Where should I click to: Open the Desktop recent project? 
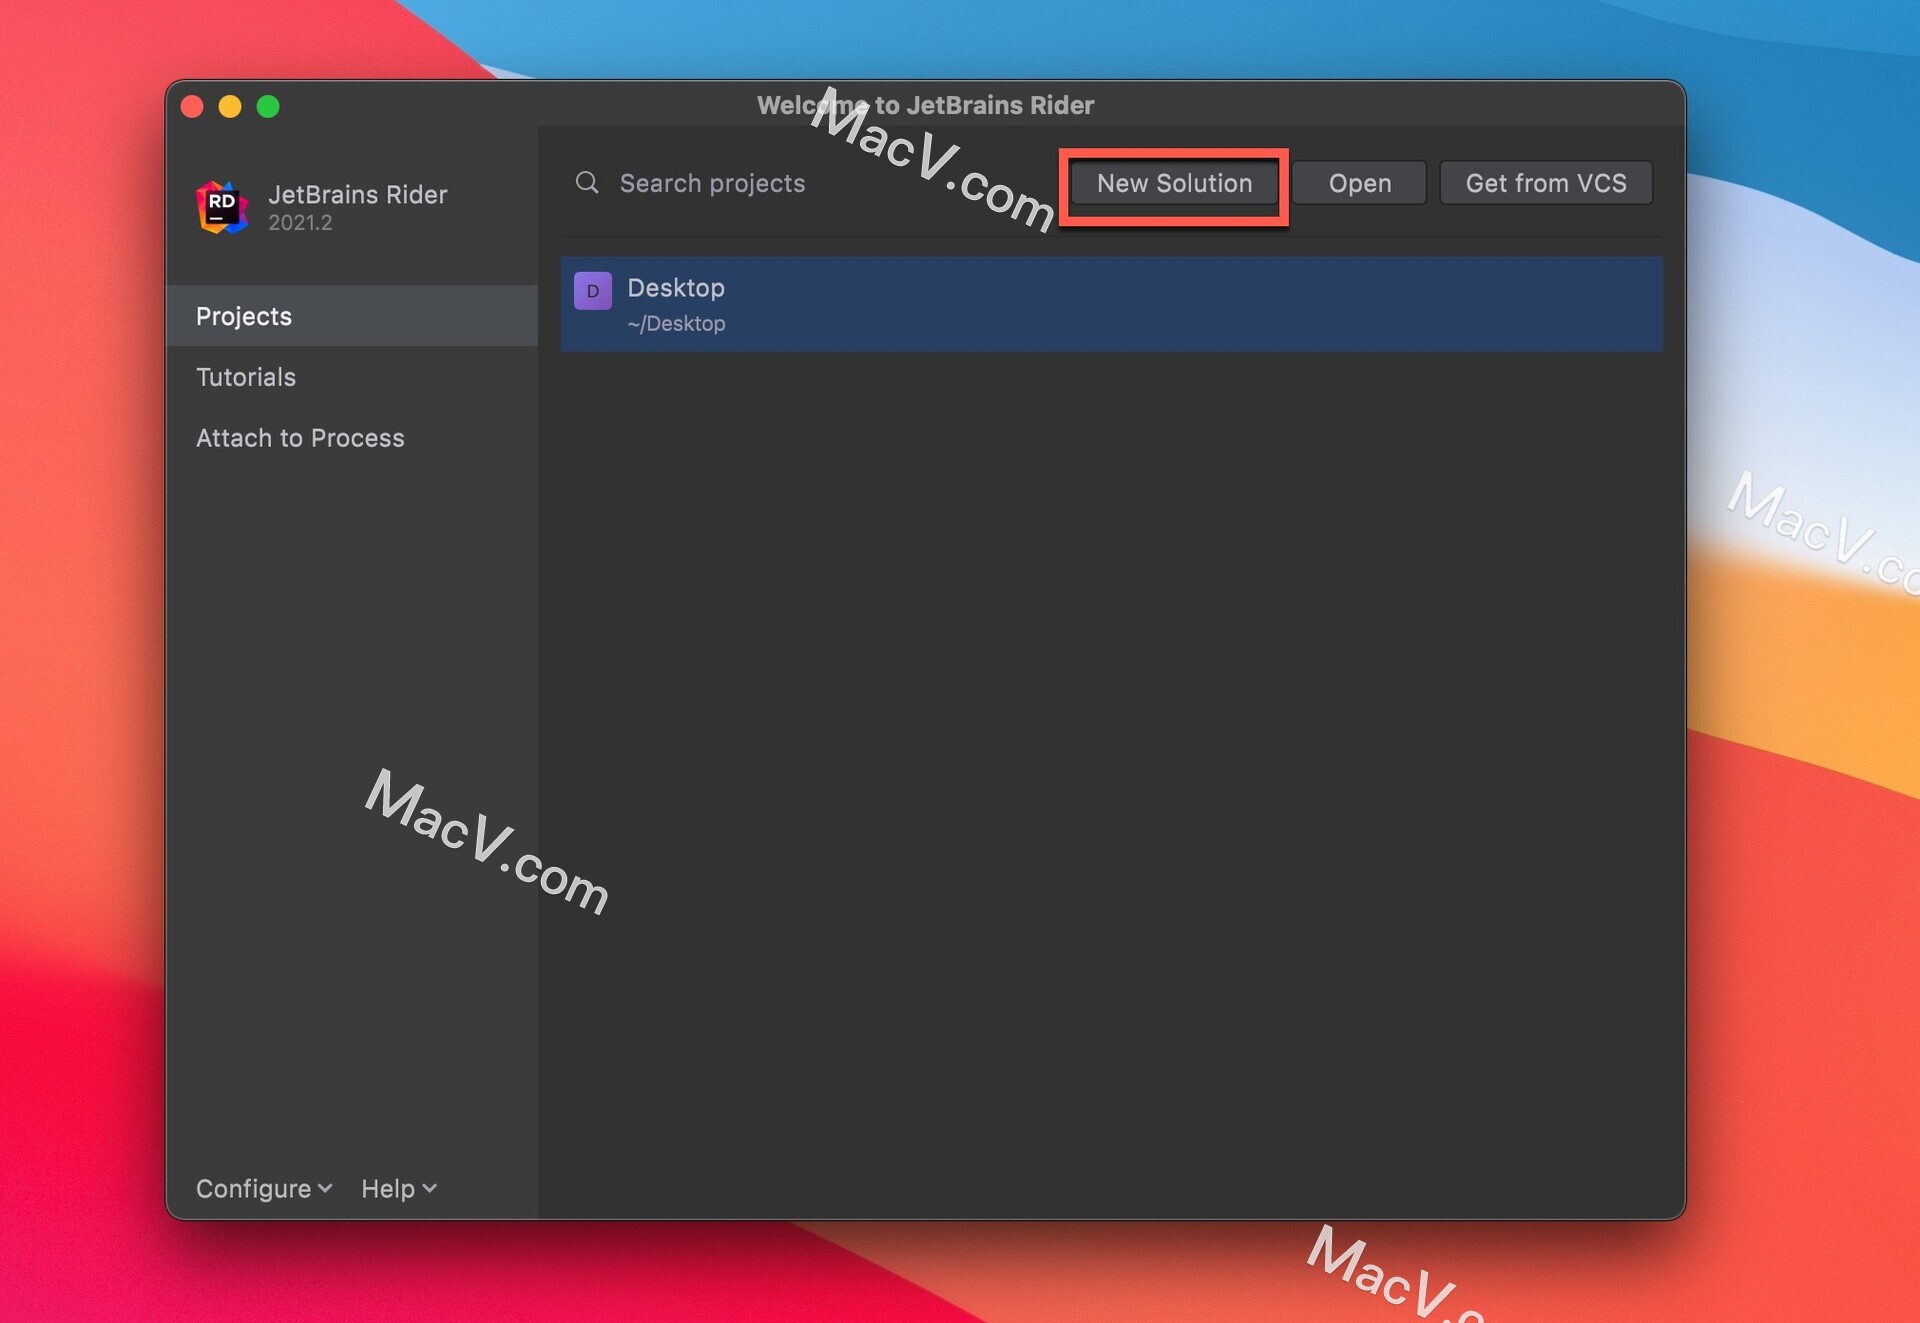(x=1111, y=304)
